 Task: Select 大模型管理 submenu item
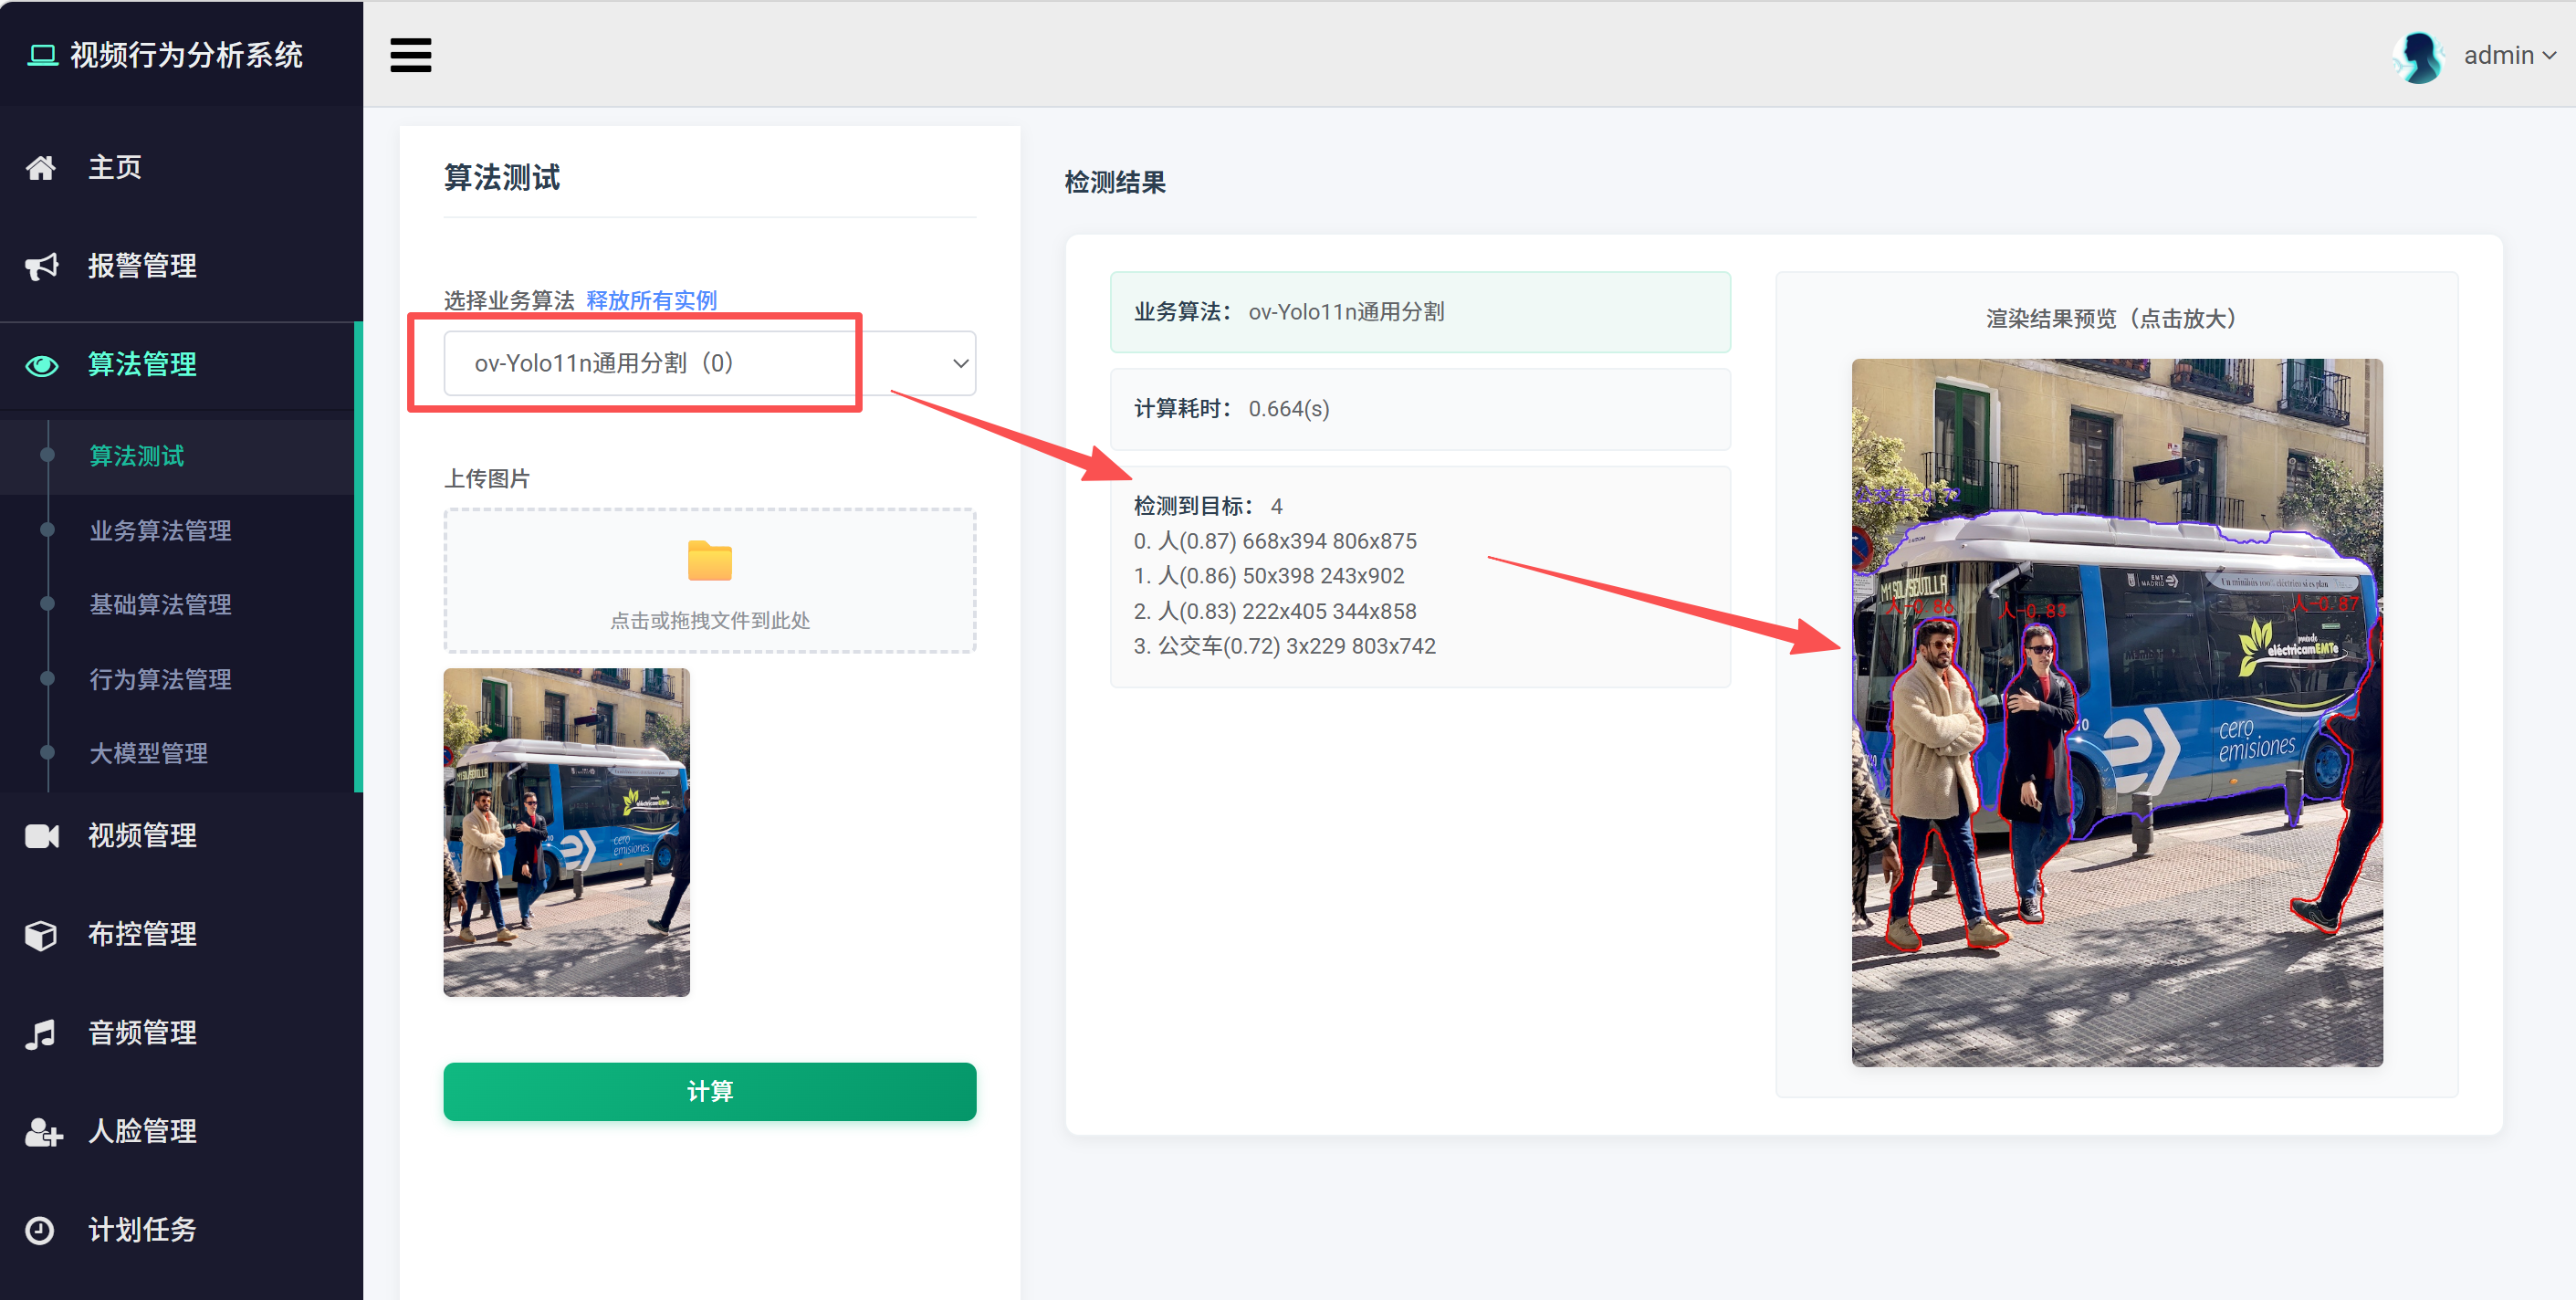[148, 753]
